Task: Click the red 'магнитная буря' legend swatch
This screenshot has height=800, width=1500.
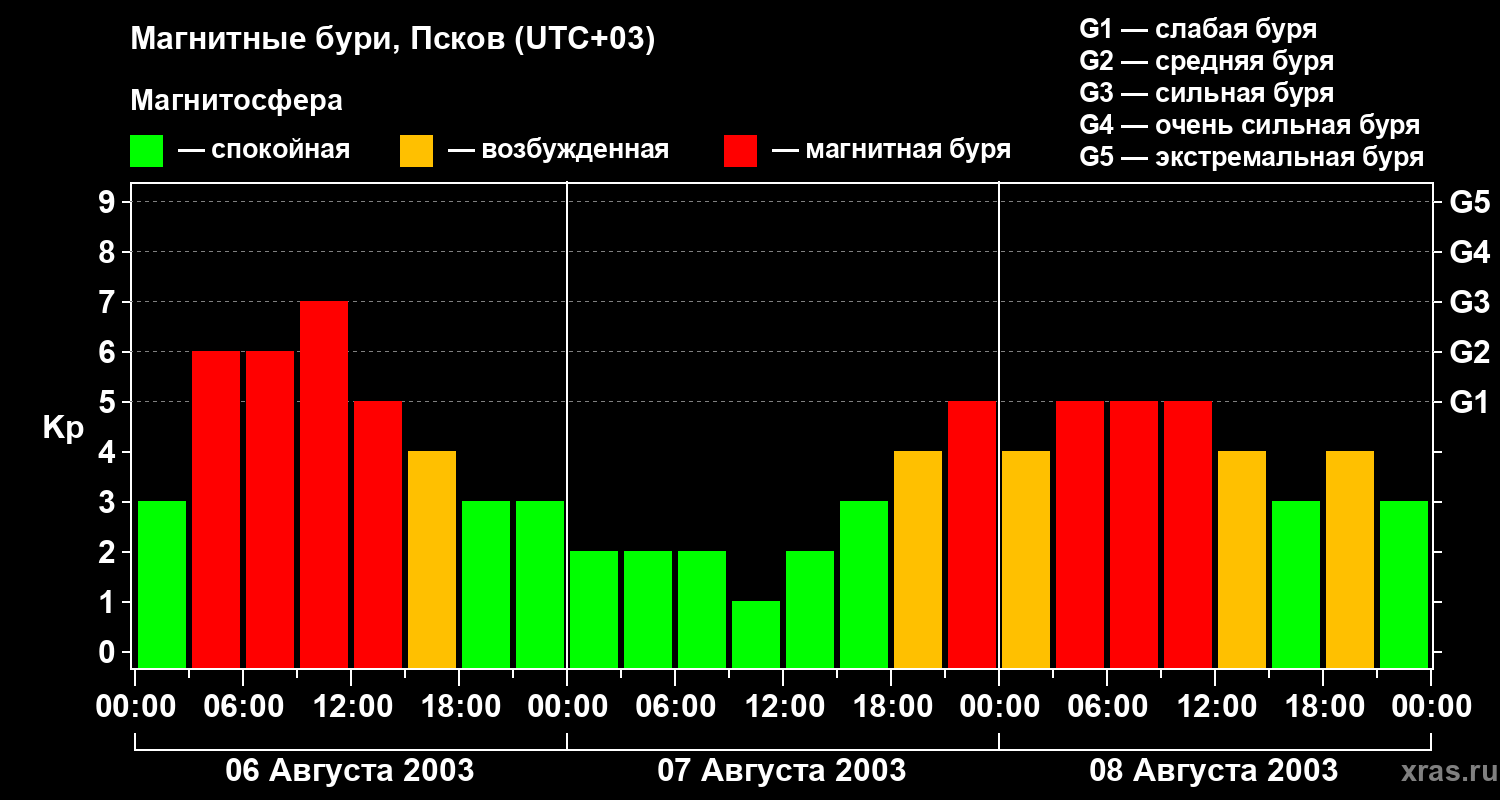Action: click(x=740, y=151)
